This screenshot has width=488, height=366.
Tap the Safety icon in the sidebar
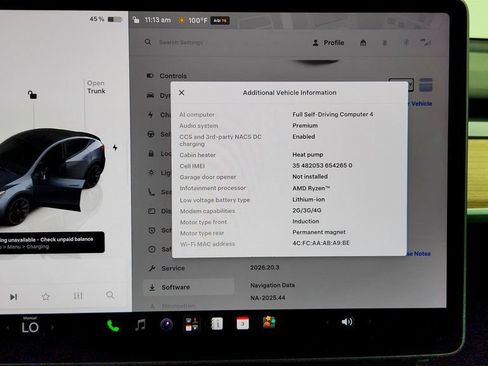point(152,249)
